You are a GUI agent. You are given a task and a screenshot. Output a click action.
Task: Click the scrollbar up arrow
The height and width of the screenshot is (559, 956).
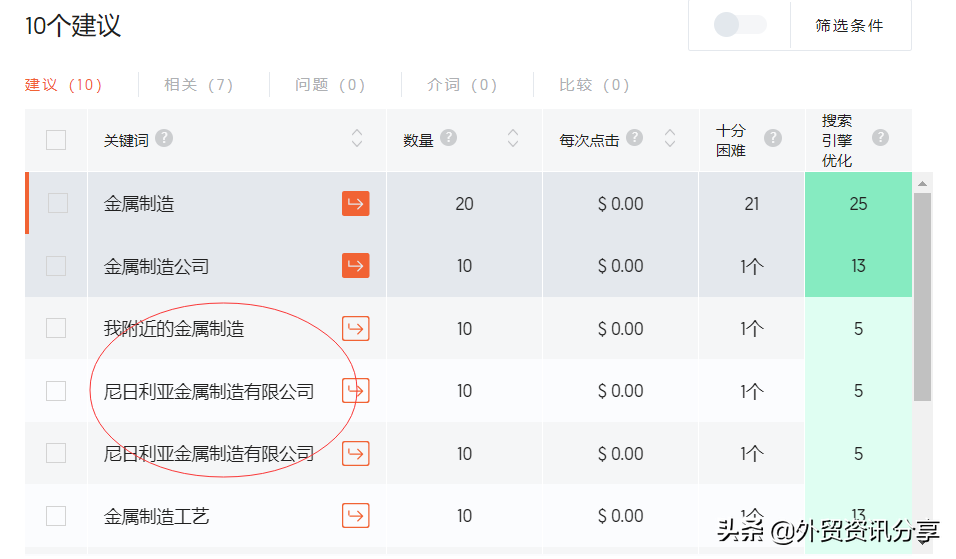[922, 183]
